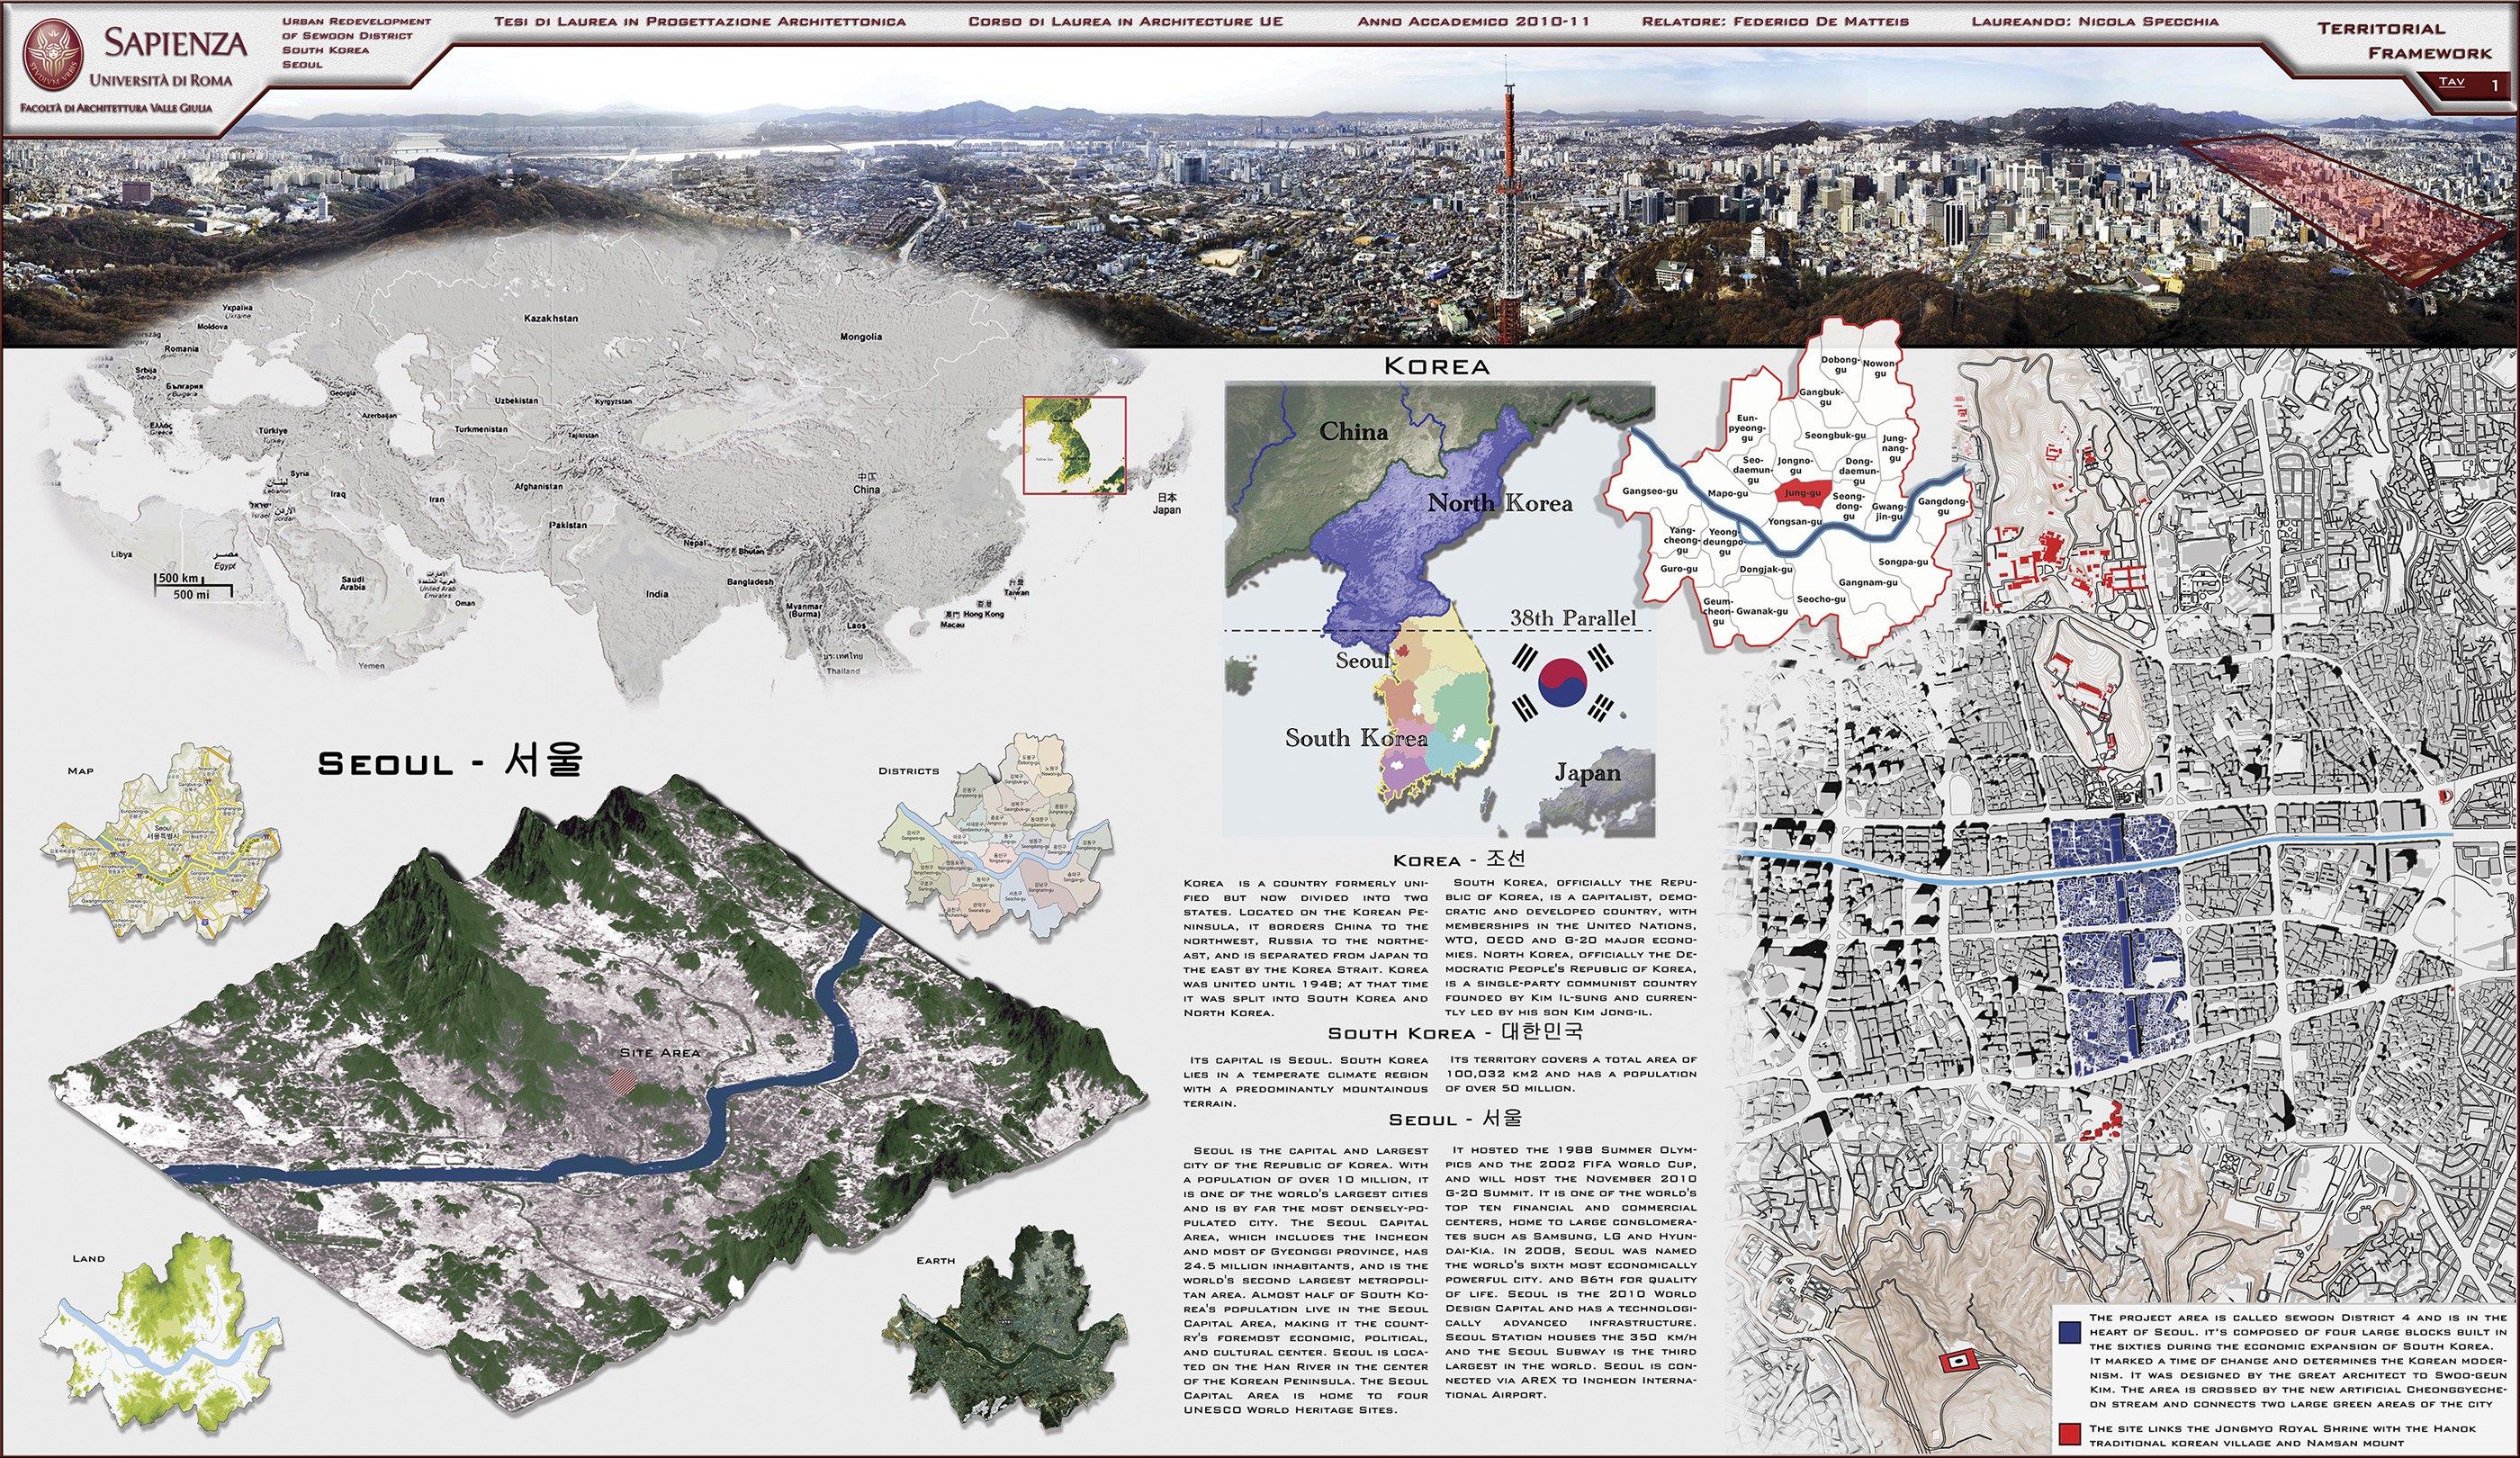Click 'Laureando: Nicola Specchia' text
2520x1458 pixels.
point(2095,21)
